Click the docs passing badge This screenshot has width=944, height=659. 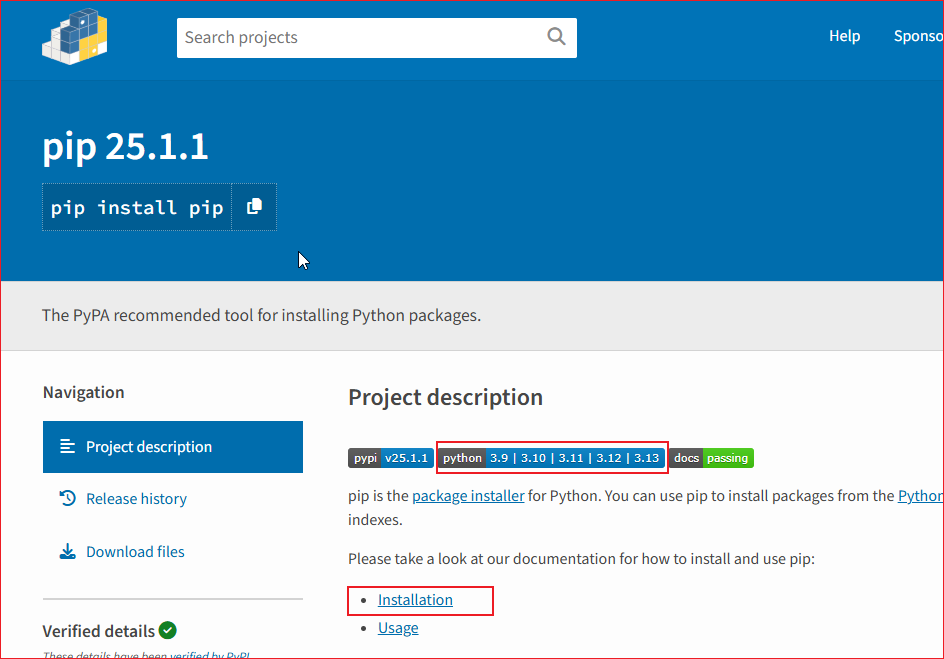711,458
